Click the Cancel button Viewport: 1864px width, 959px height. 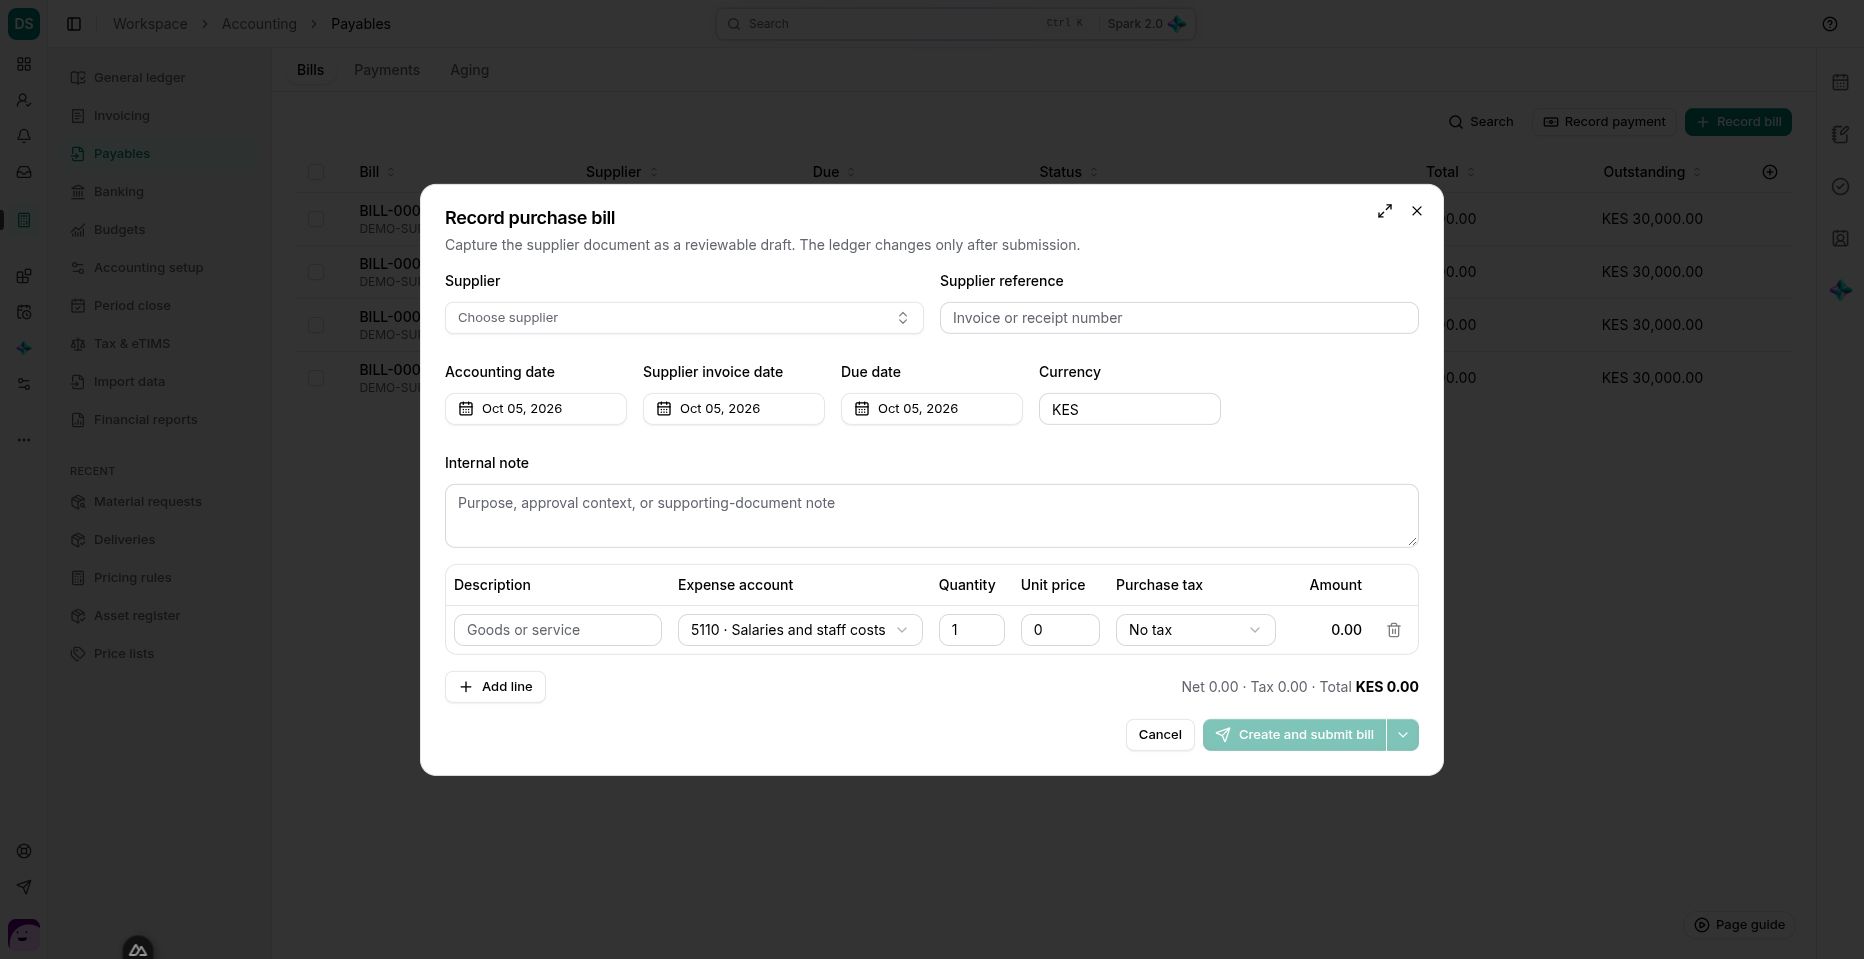(x=1160, y=735)
